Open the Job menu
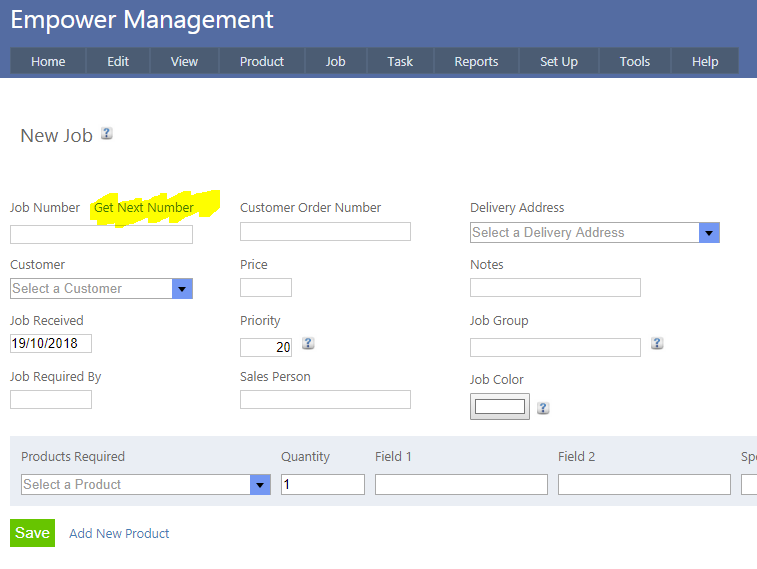757x569 pixels. coord(335,61)
